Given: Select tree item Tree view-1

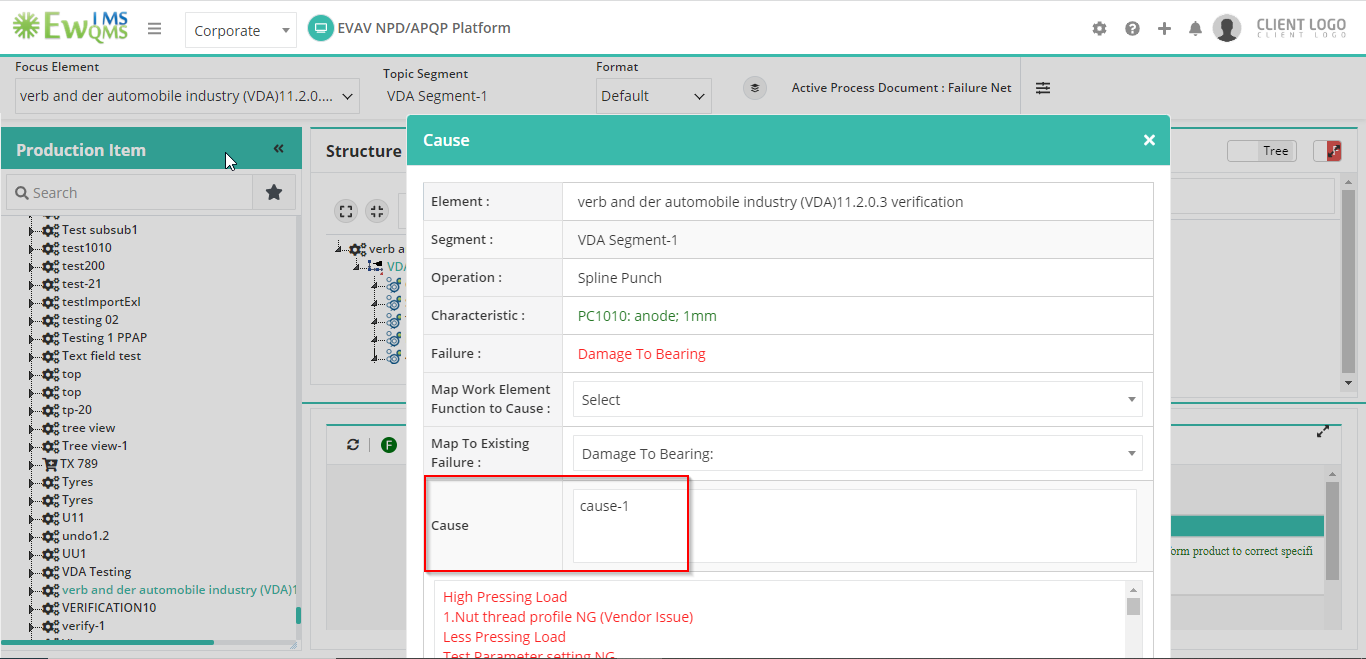Looking at the screenshot, I should 94,446.
